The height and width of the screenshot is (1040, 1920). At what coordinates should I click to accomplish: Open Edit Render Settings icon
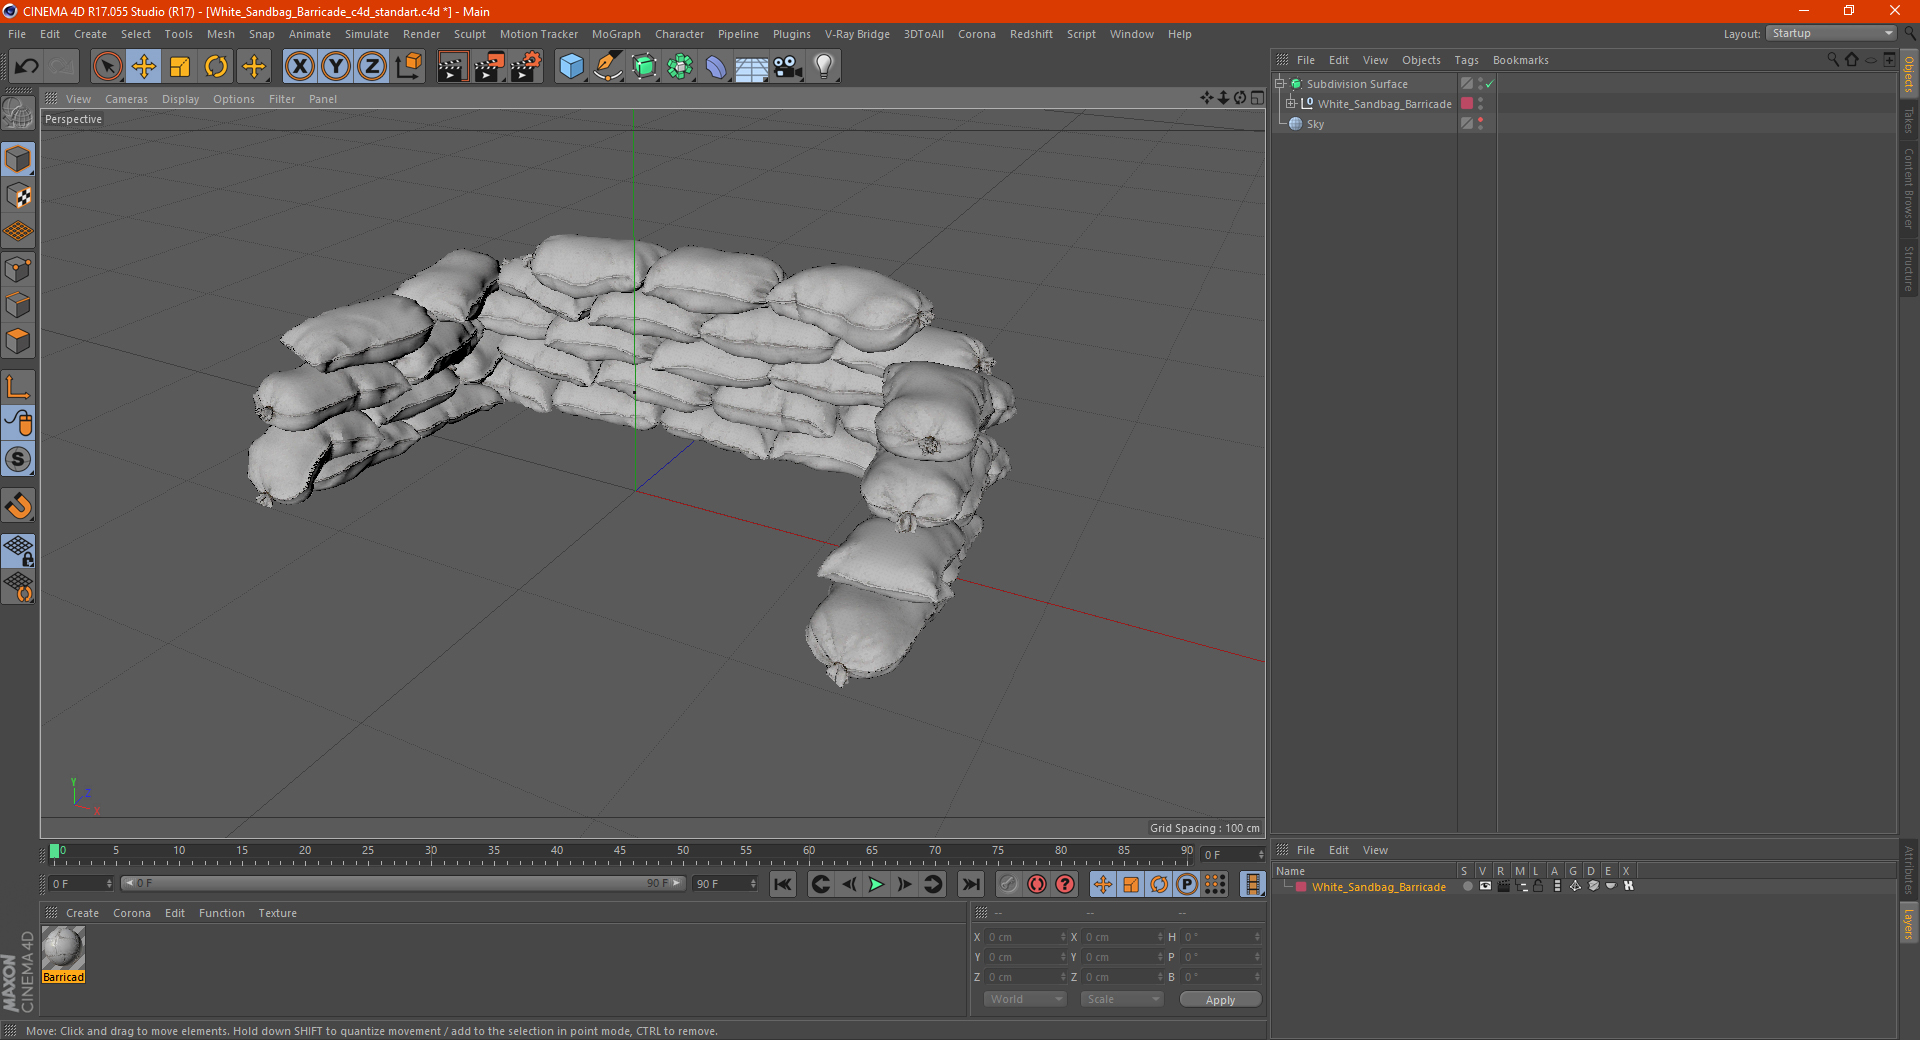[x=526, y=67]
